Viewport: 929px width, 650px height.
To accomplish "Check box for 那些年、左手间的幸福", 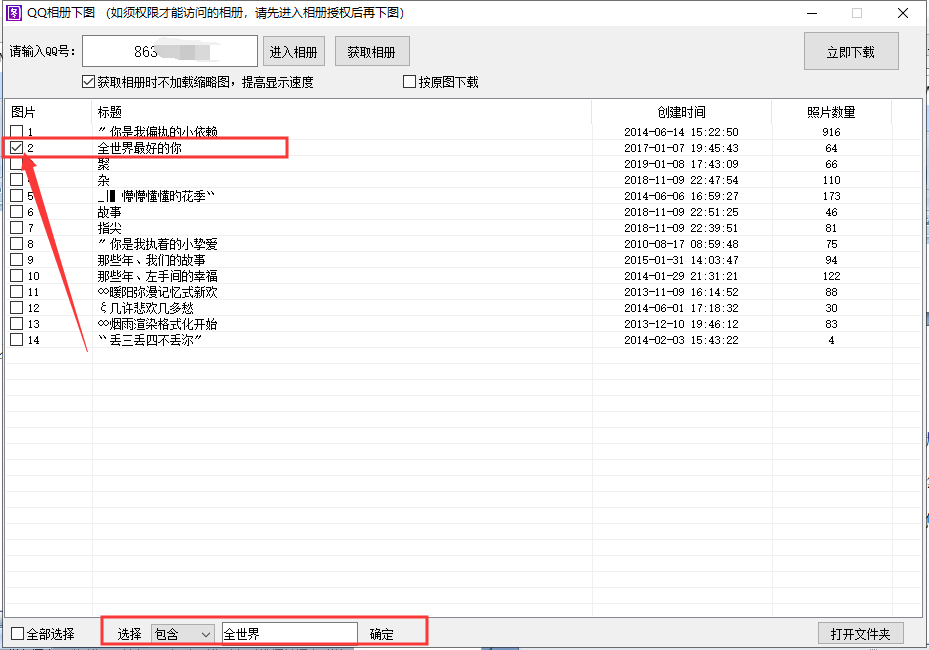I will point(17,276).
